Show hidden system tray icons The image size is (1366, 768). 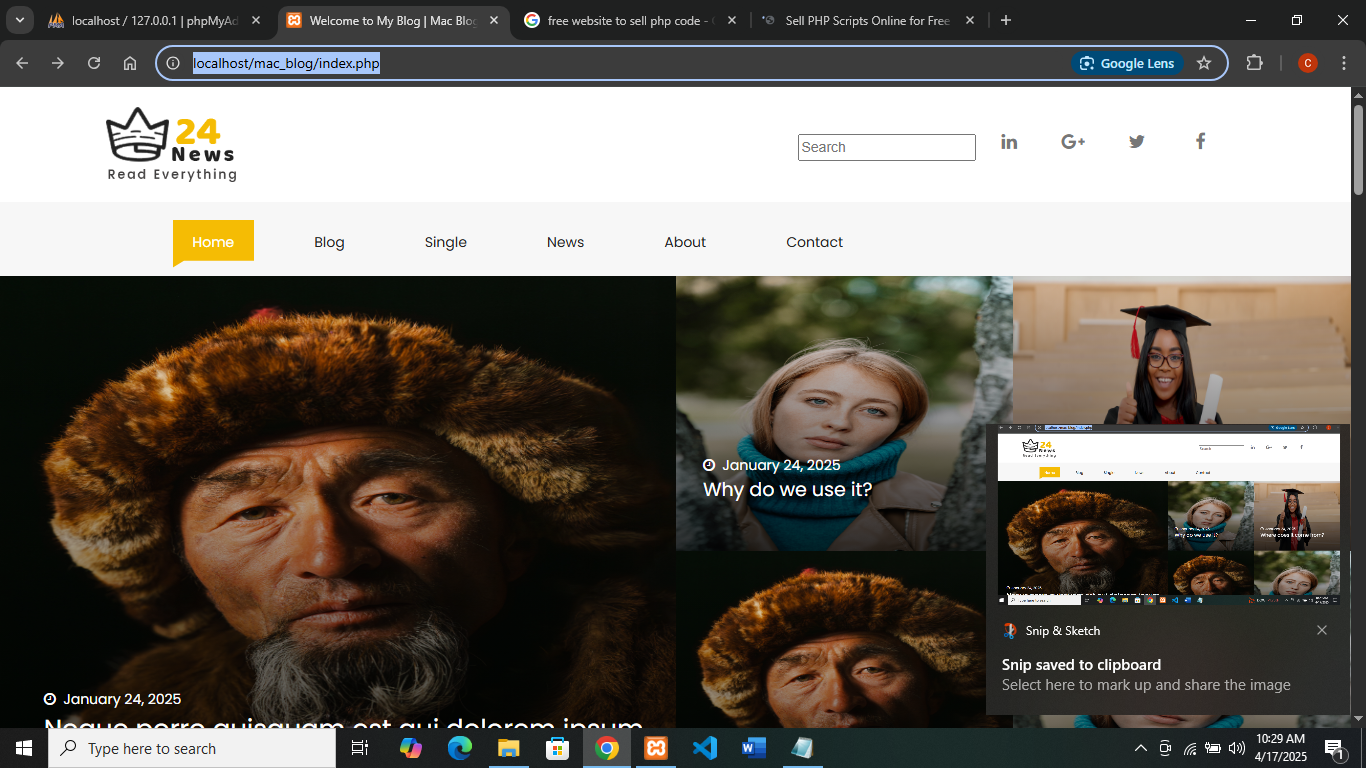[1140, 748]
